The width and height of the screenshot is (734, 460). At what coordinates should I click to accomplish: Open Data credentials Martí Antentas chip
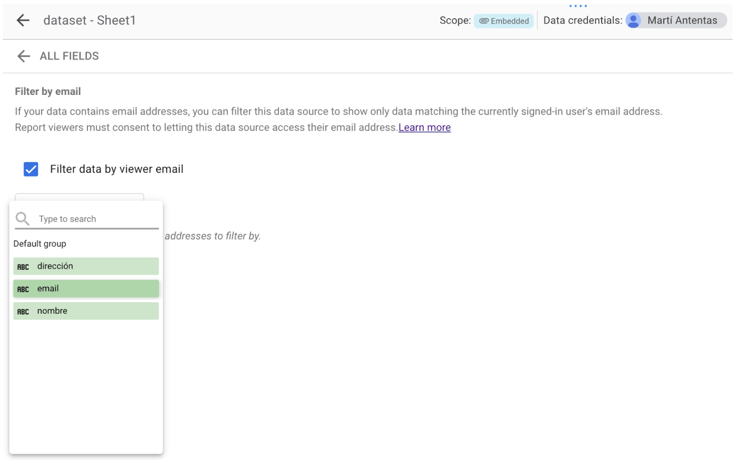coord(676,20)
